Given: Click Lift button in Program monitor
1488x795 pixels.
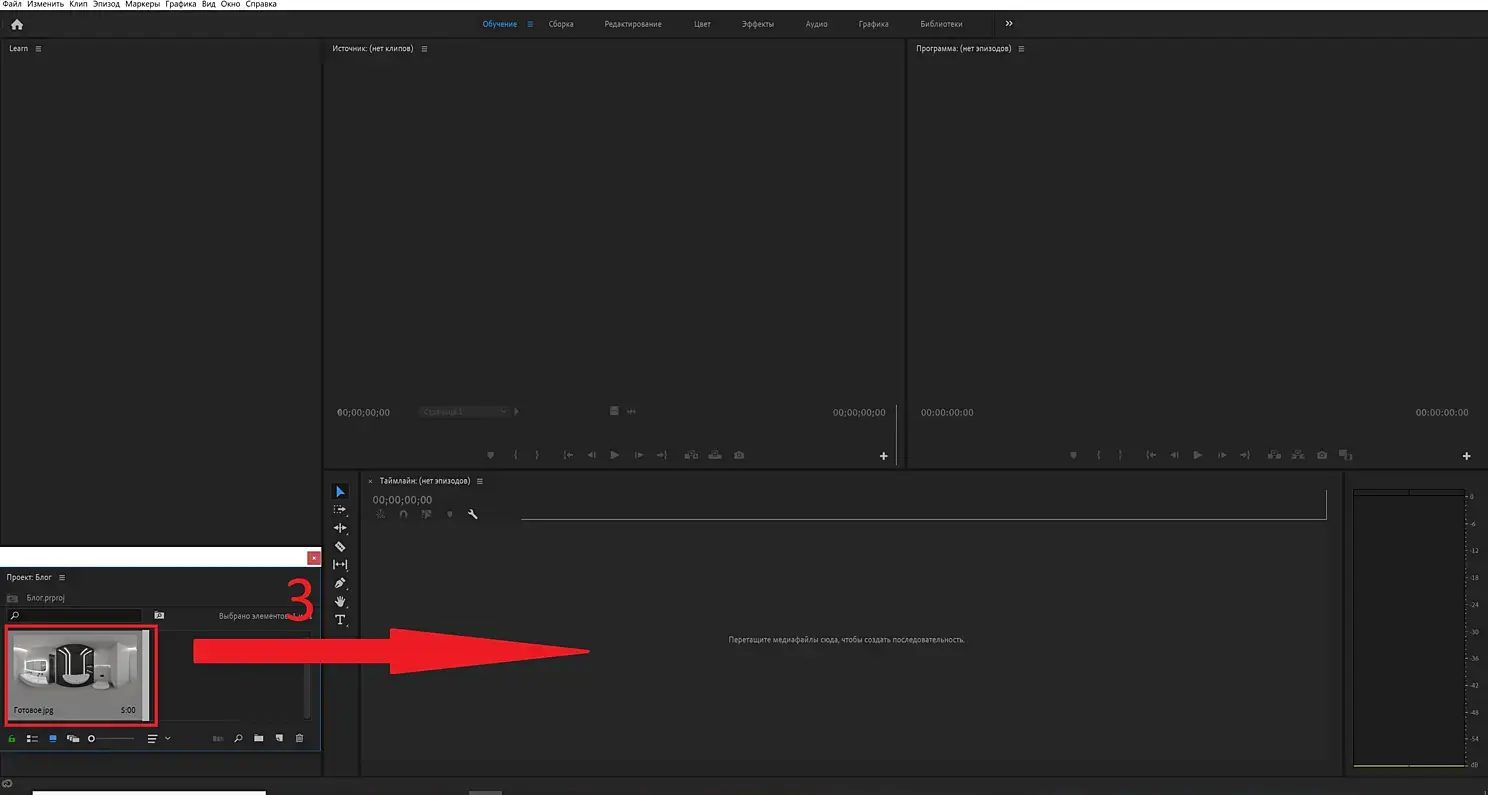Looking at the screenshot, I should [x=1274, y=455].
